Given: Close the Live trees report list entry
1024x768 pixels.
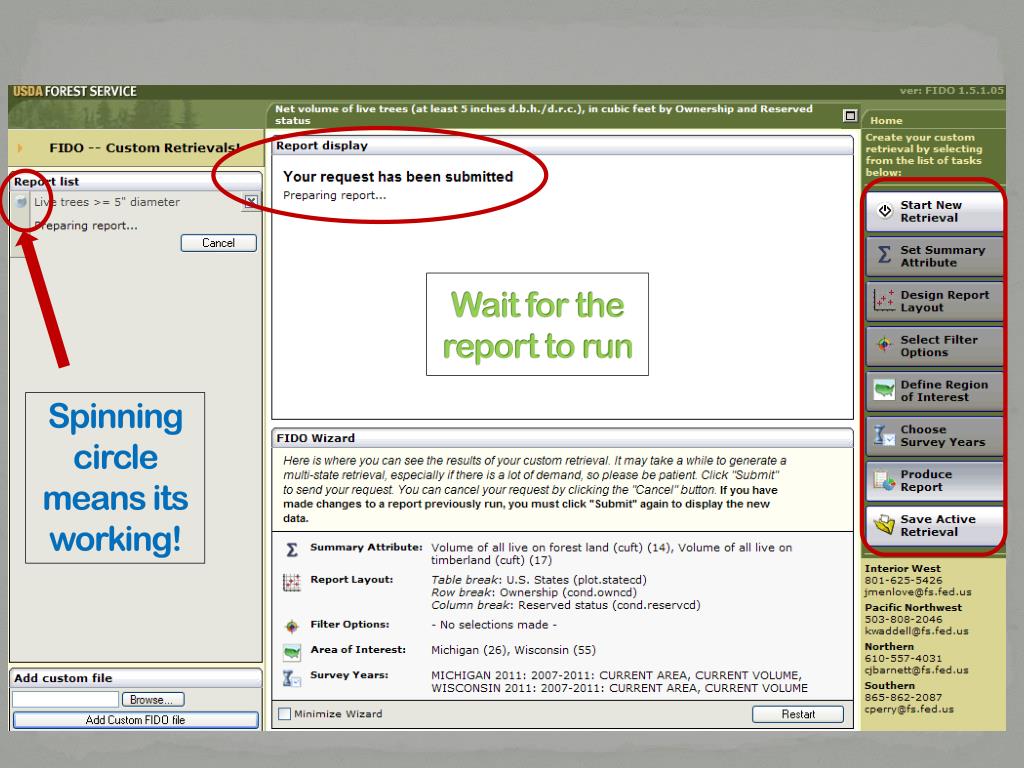Looking at the screenshot, I should click(251, 202).
